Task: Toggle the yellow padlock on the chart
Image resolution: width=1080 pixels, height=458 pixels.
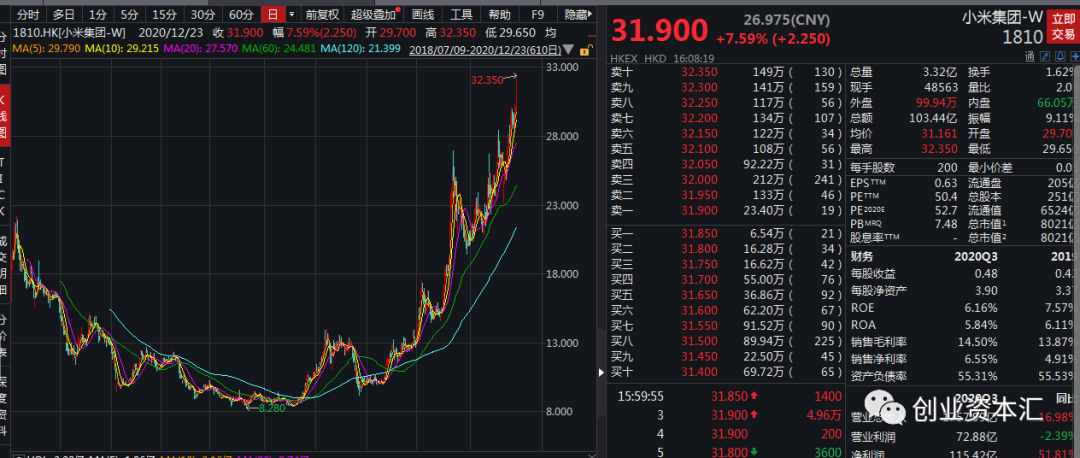Action: tap(585, 50)
